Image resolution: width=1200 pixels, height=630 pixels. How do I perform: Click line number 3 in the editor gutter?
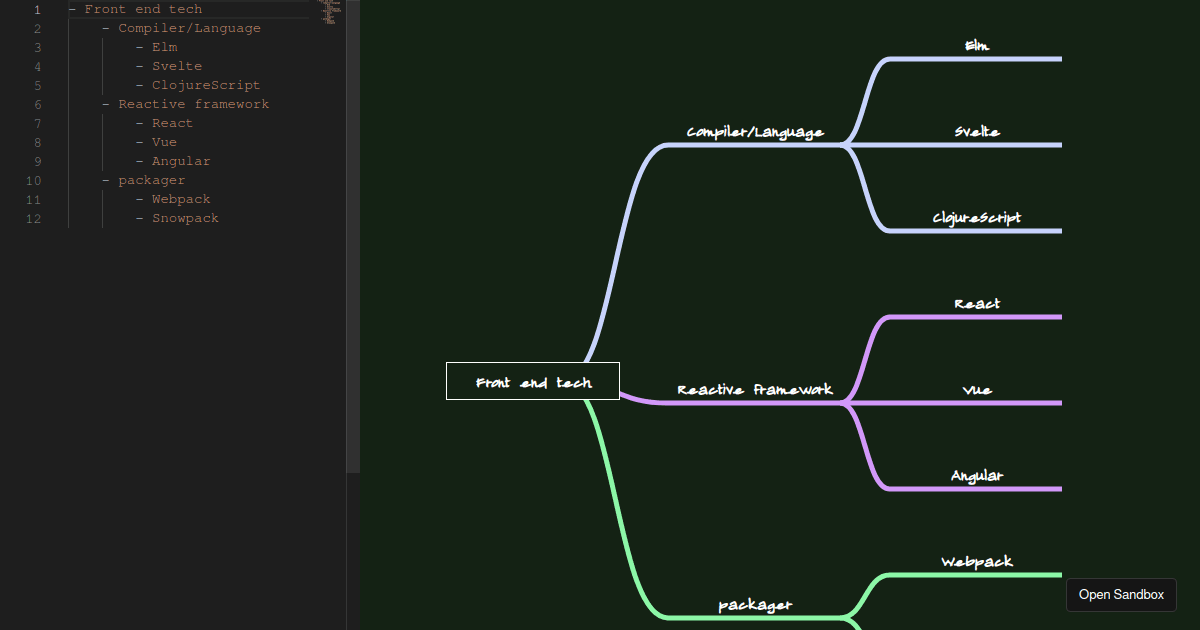click(37, 47)
